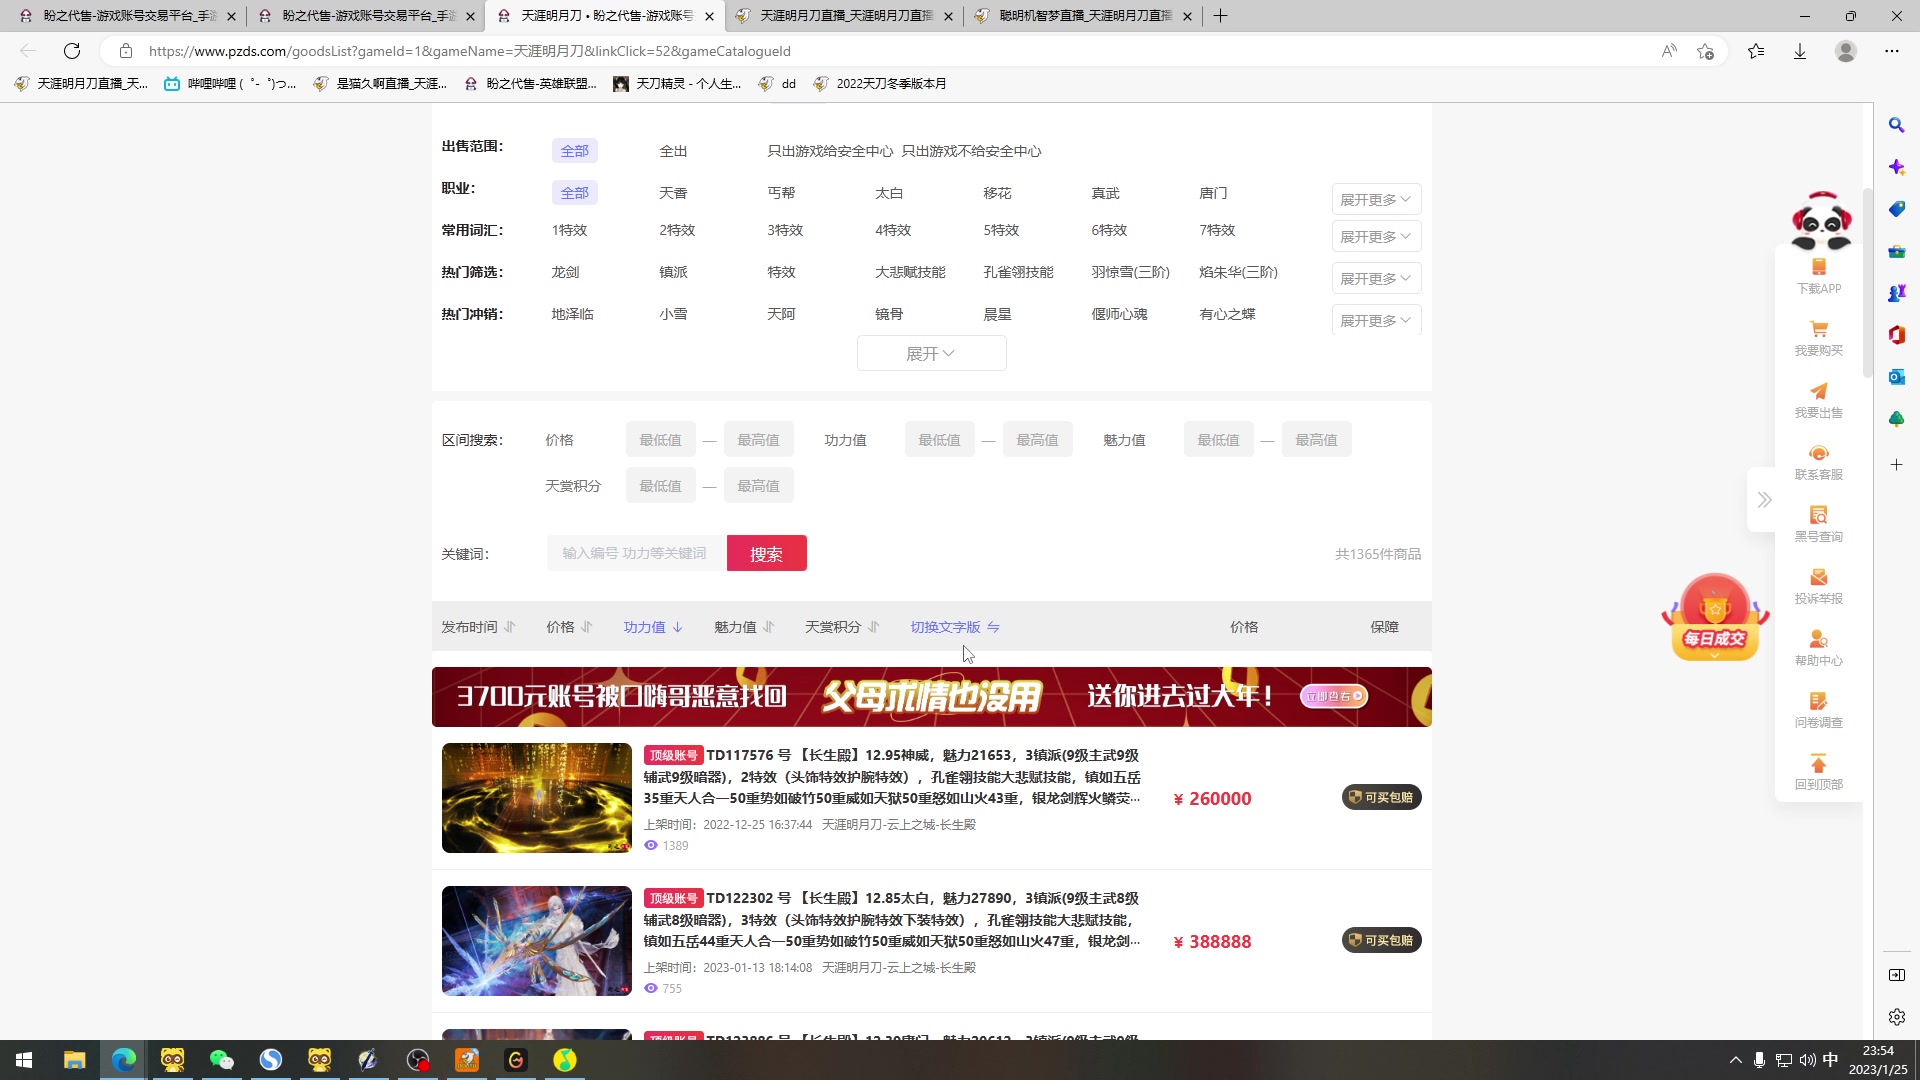Filter by 天香 profession

pyautogui.click(x=673, y=193)
